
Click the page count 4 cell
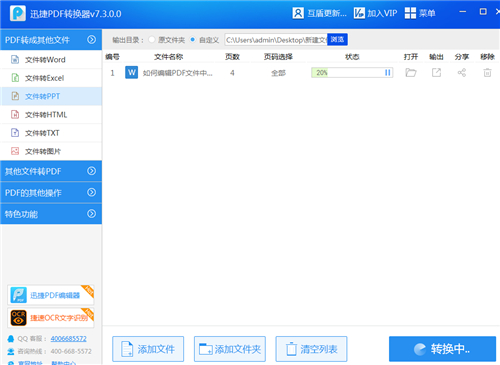tap(232, 73)
